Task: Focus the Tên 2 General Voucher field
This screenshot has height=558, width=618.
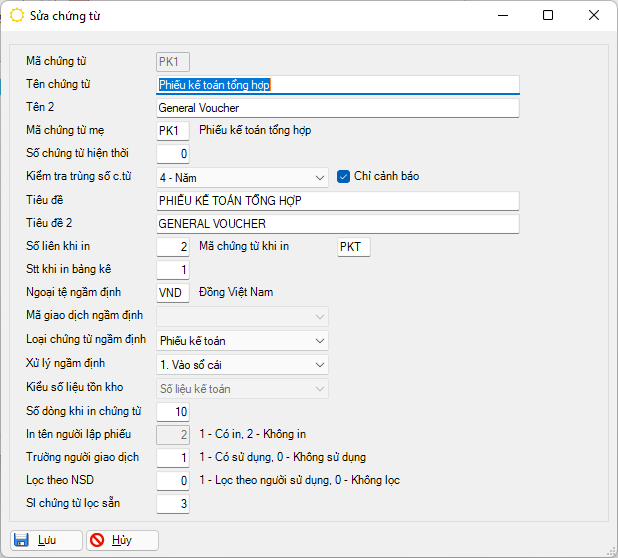Action: [x=338, y=108]
